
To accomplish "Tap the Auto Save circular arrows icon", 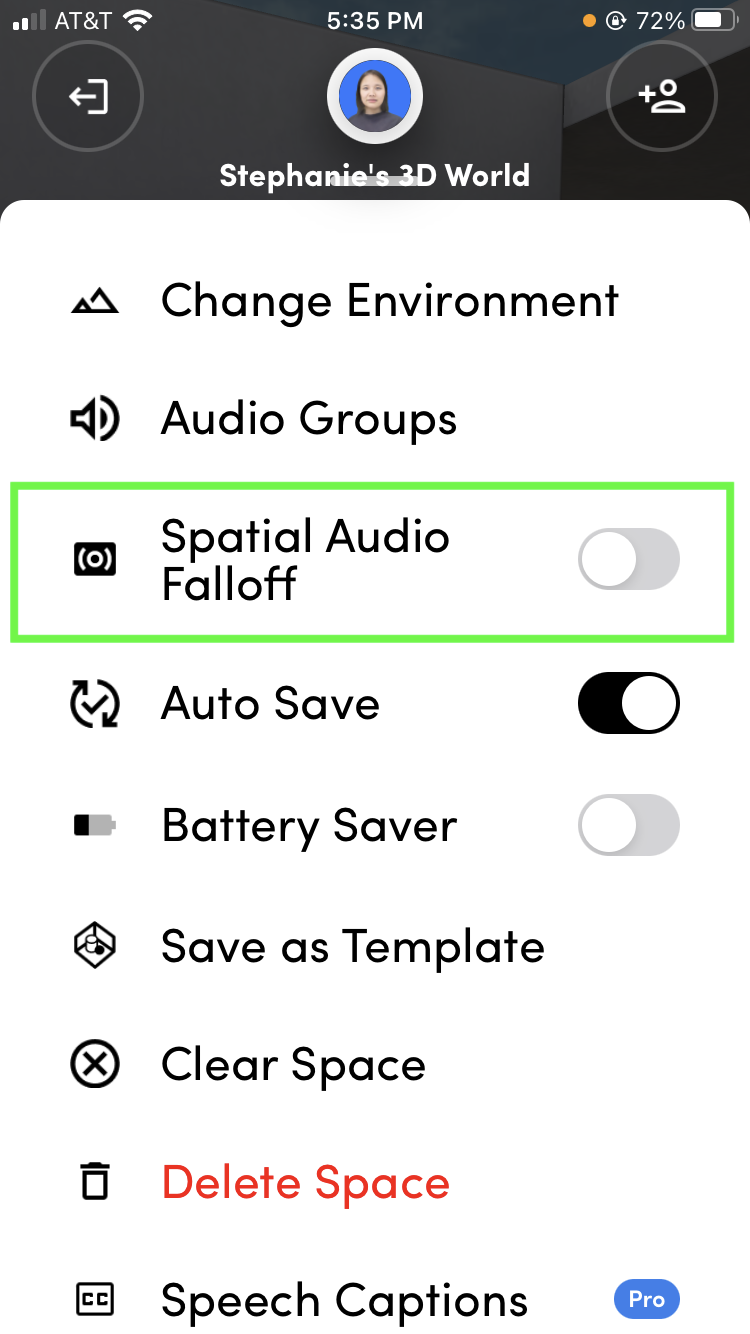I will tap(95, 704).
